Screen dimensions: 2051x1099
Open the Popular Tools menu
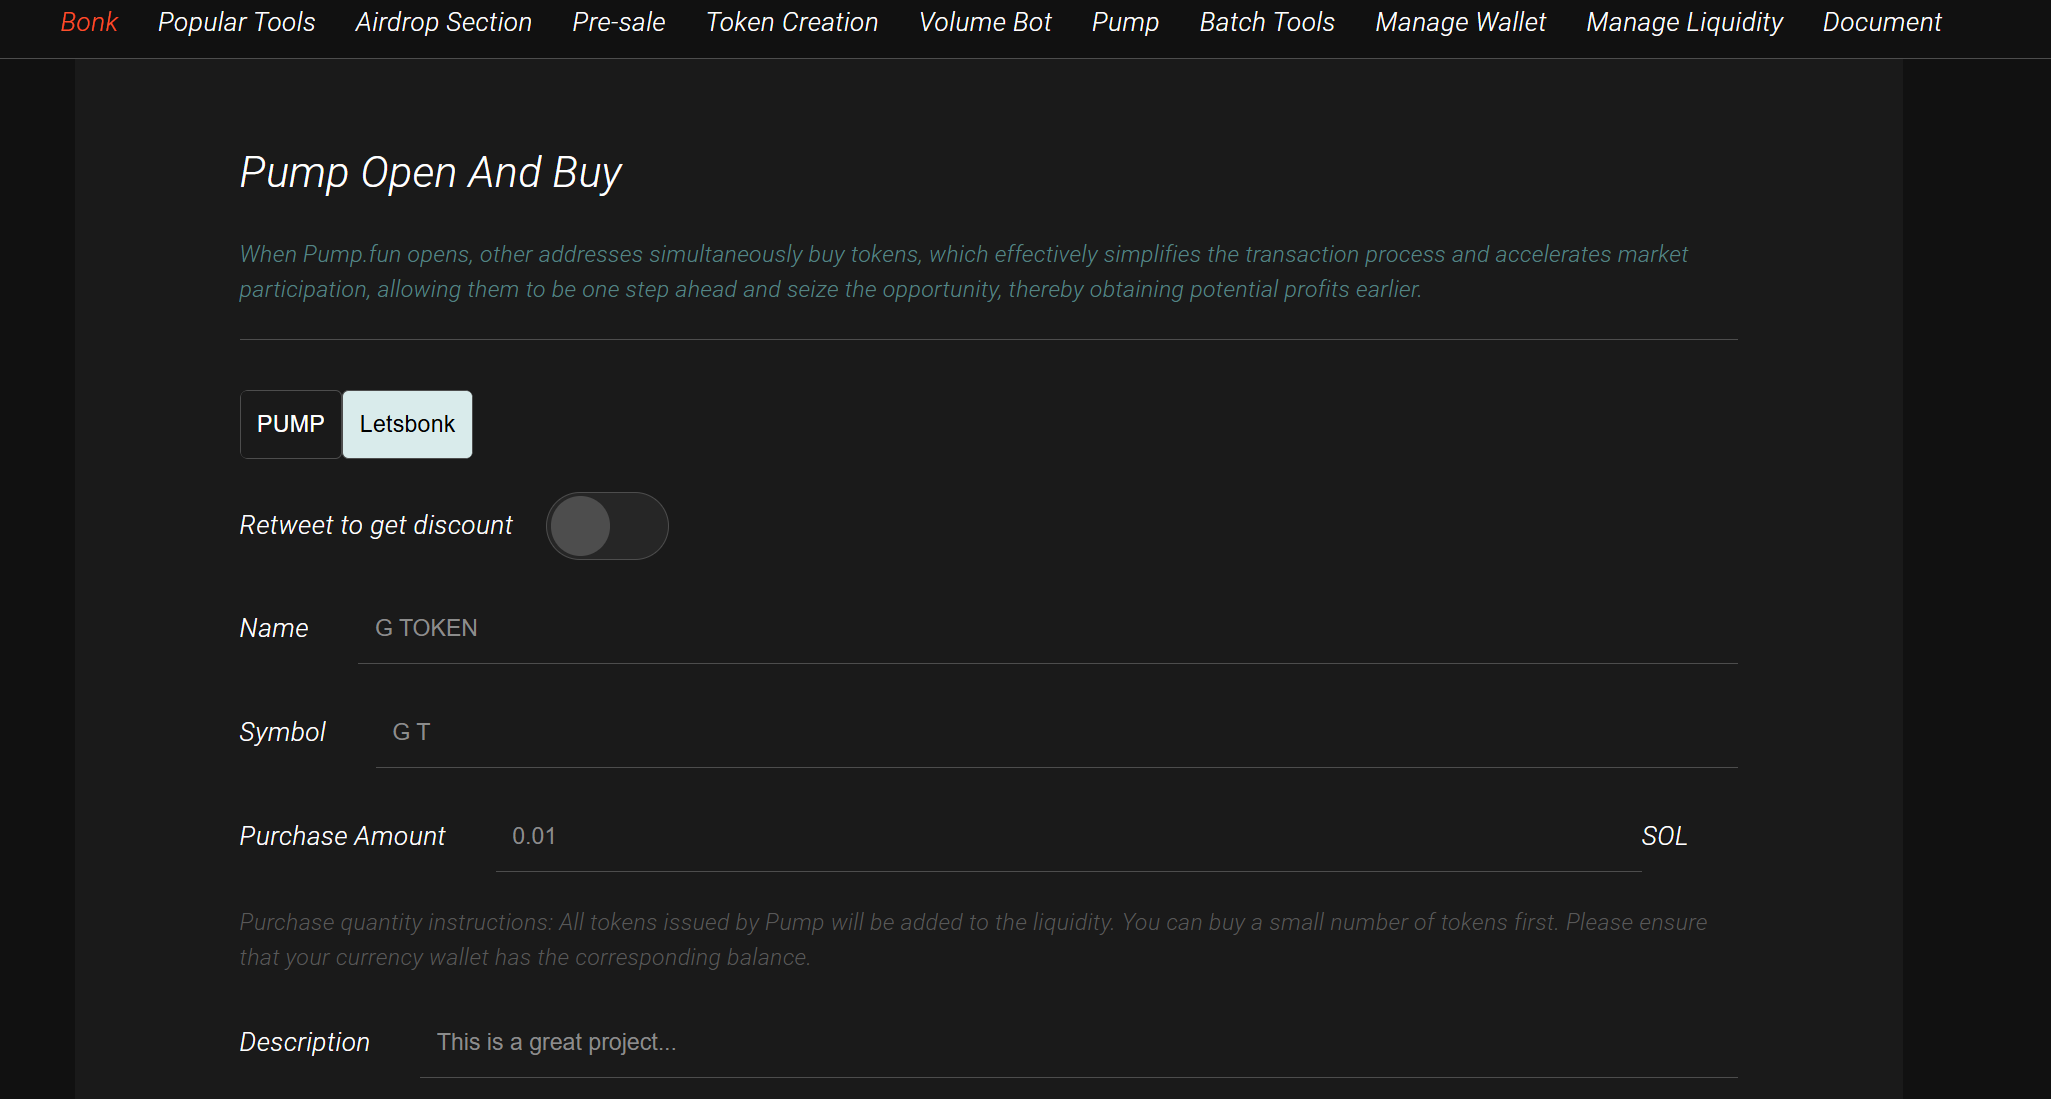pyautogui.click(x=236, y=22)
